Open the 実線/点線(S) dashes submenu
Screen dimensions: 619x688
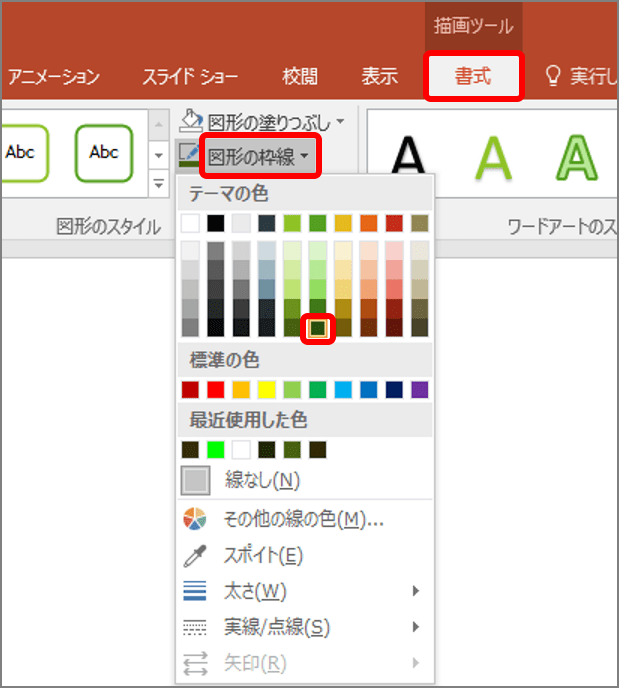[x=305, y=627]
